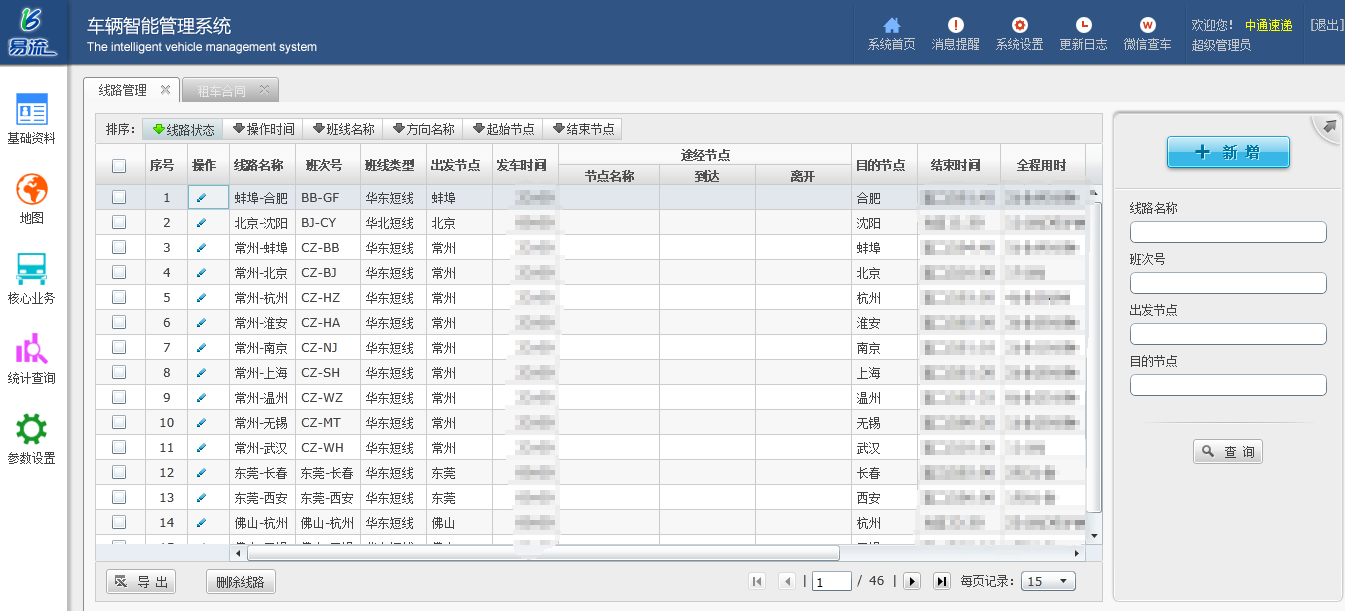Toggle the select-all checkbox in the table header

(x=119, y=166)
